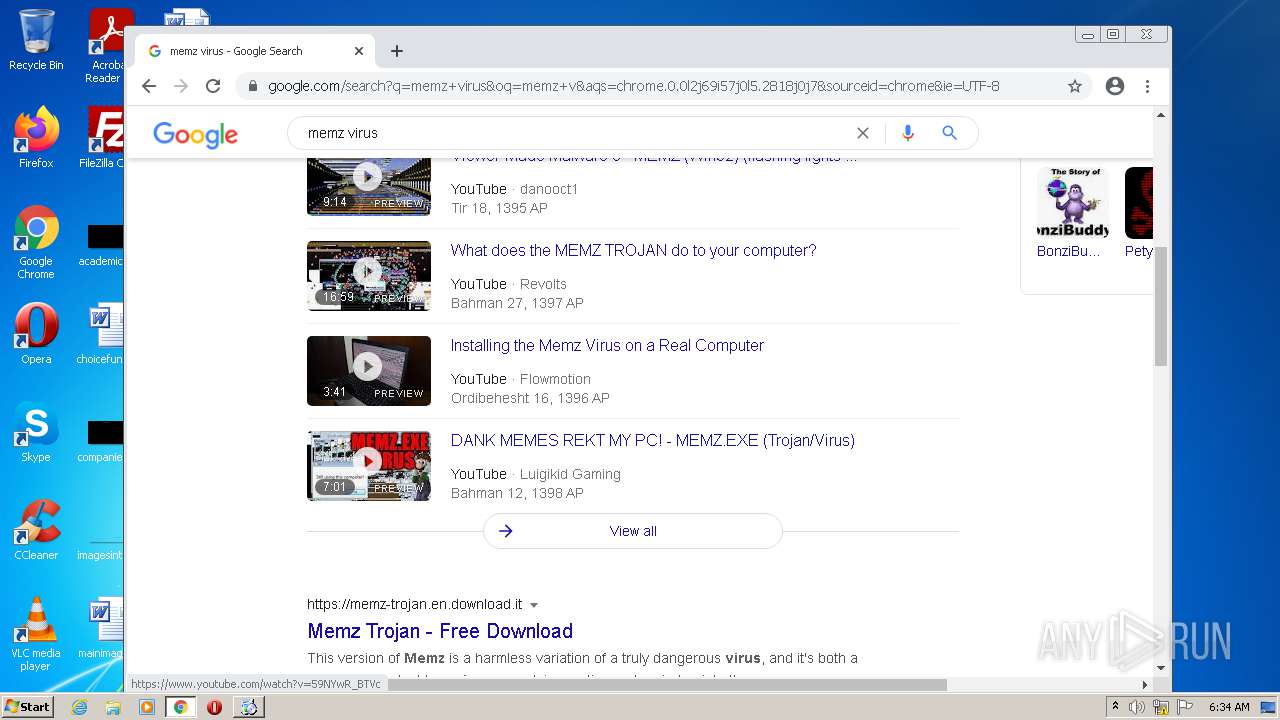Play the 16:59 Revolts video thumbnail

point(369,276)
